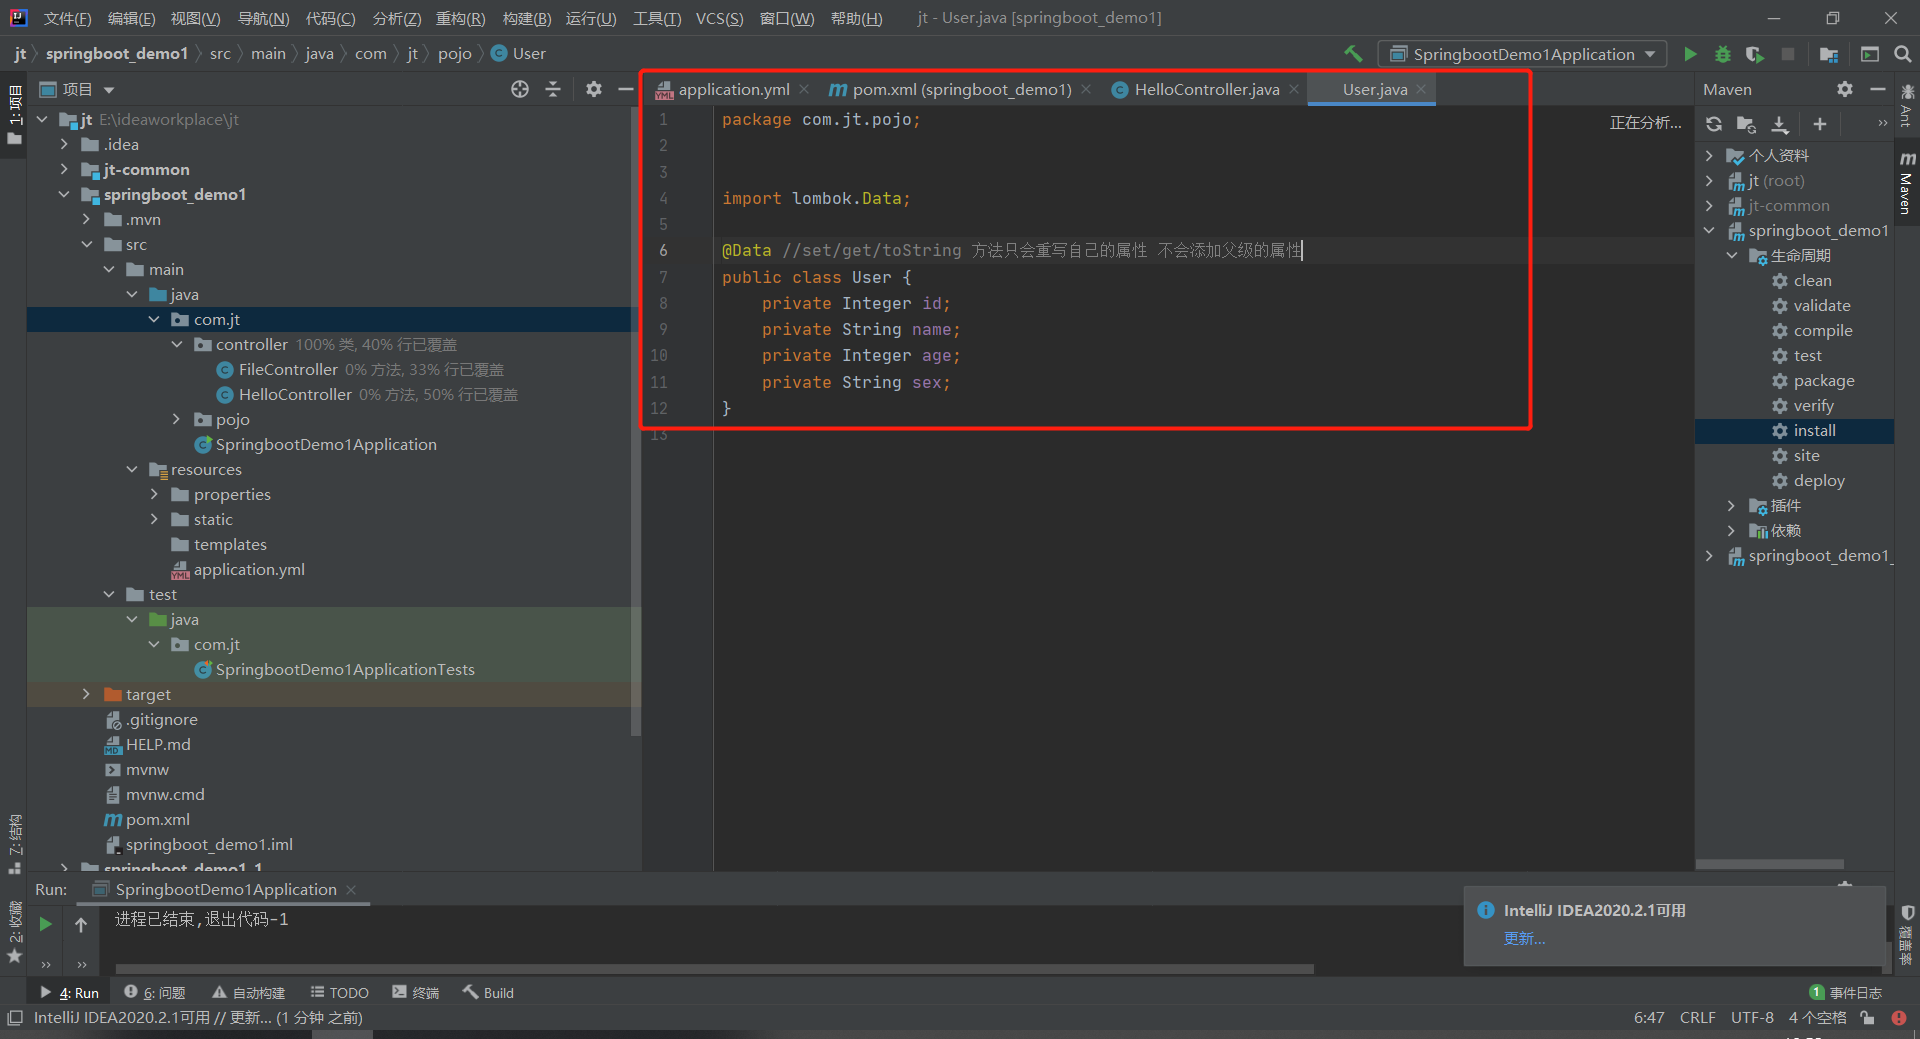The width and height of the screenshot is (1920, 1039).
Task: Hide the Maven panel with minus icon
Action: [x=1878, y=89]
